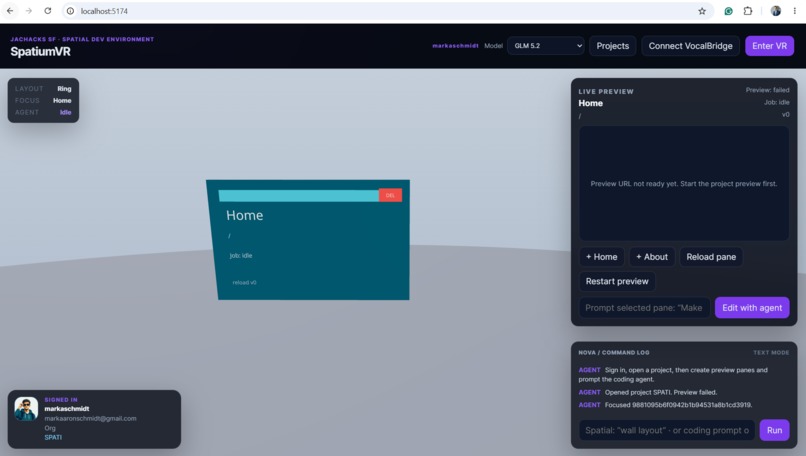Click the 'job: idle' text in Home pane
Screen dimensions: 806x456
(241, 256)
